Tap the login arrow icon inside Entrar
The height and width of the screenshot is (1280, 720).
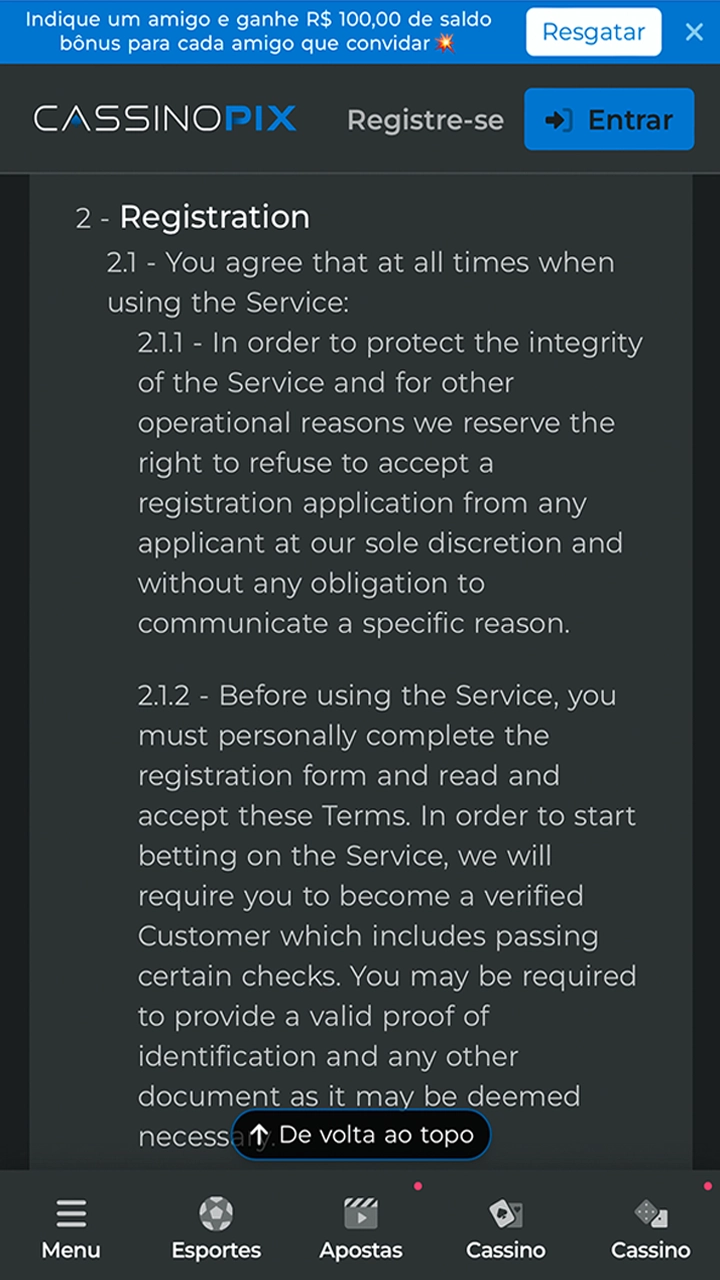(x=558, y=120)
